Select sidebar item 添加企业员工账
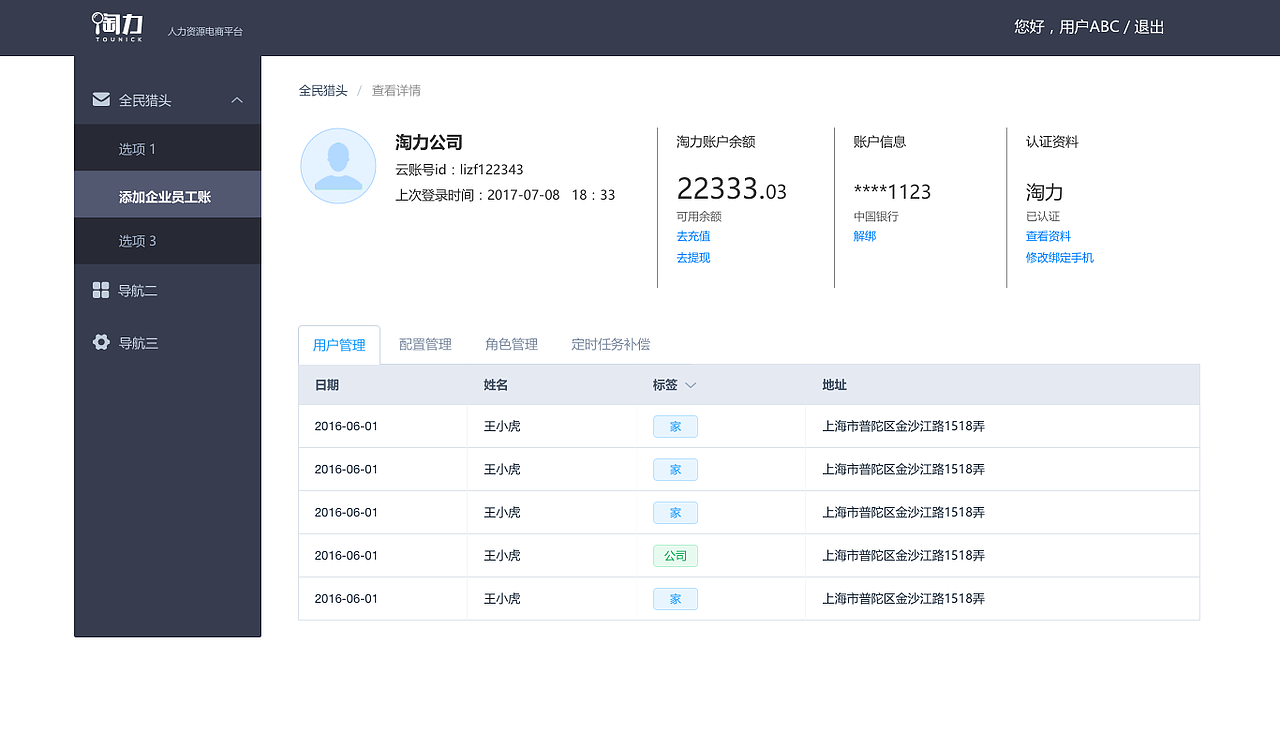1280x734 pixels. (x=168, y=196)
